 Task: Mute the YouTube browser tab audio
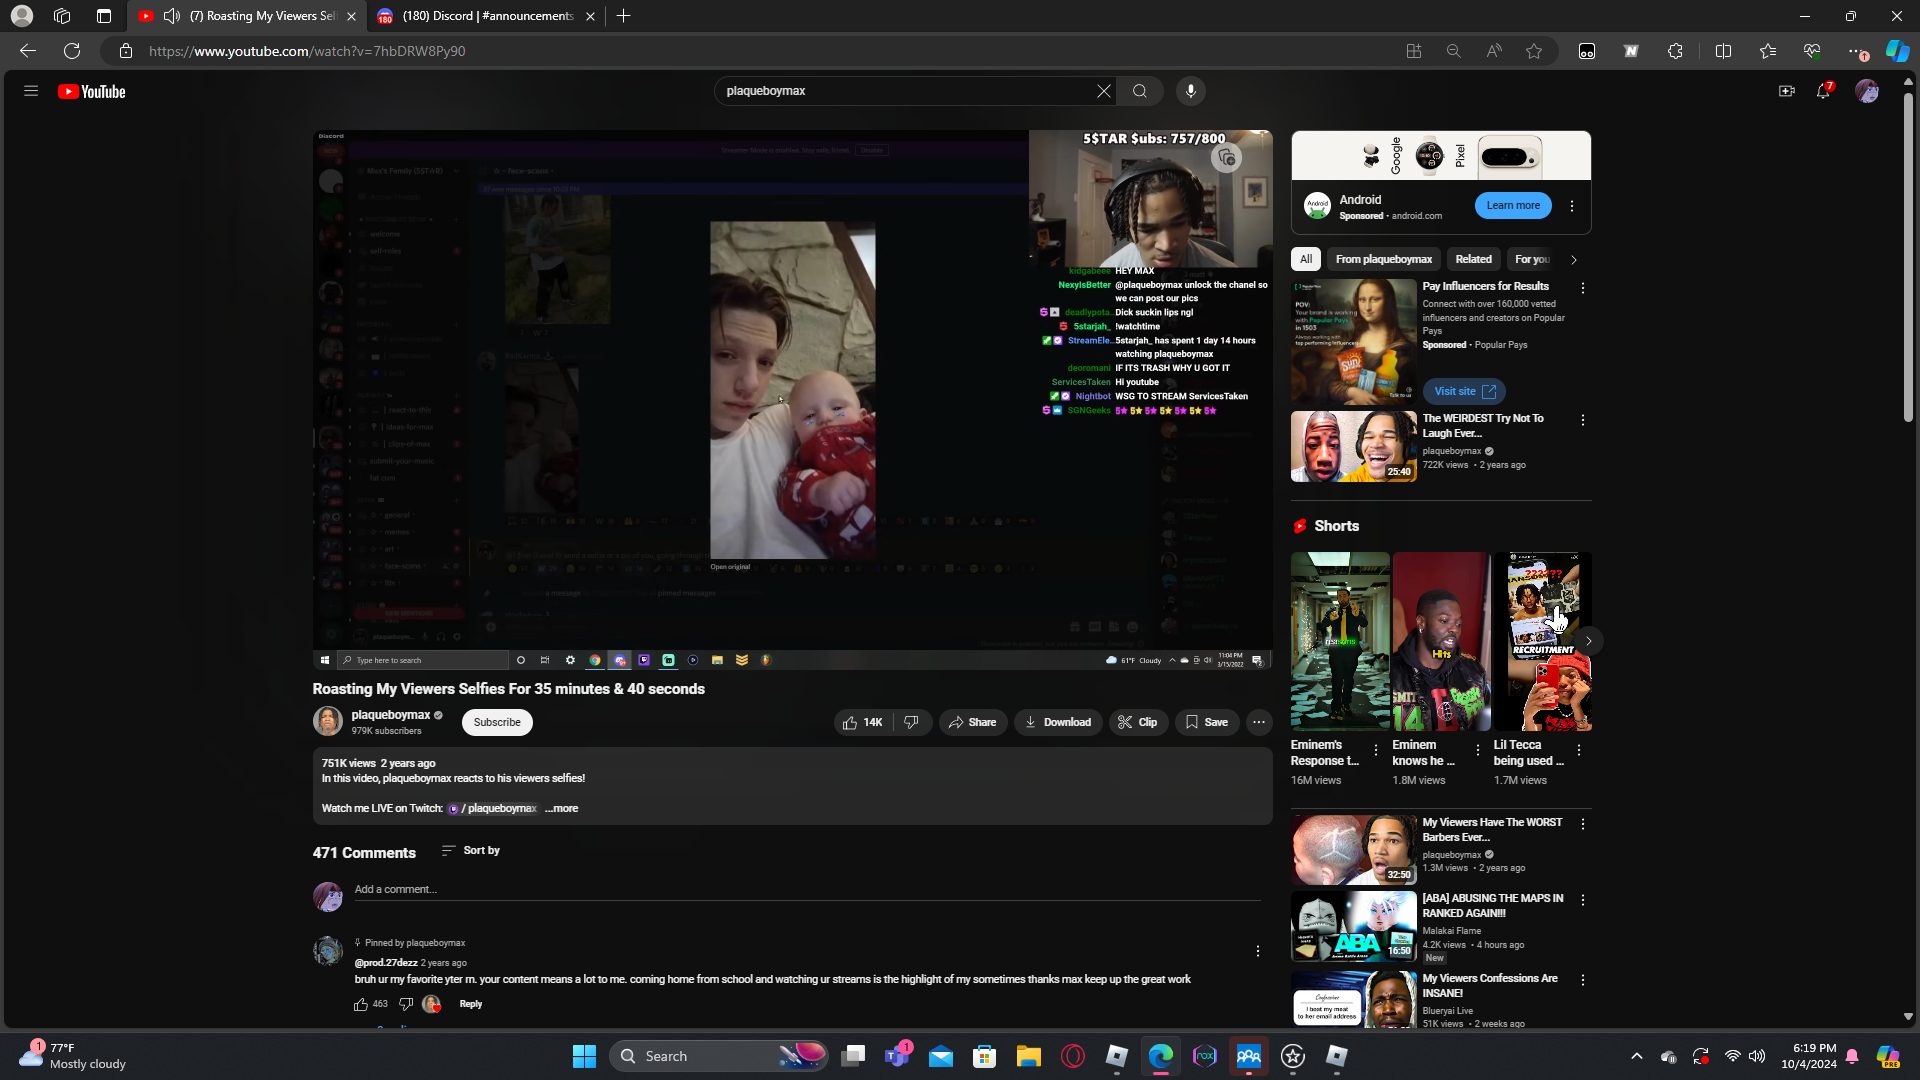click(x=172, y=16)
